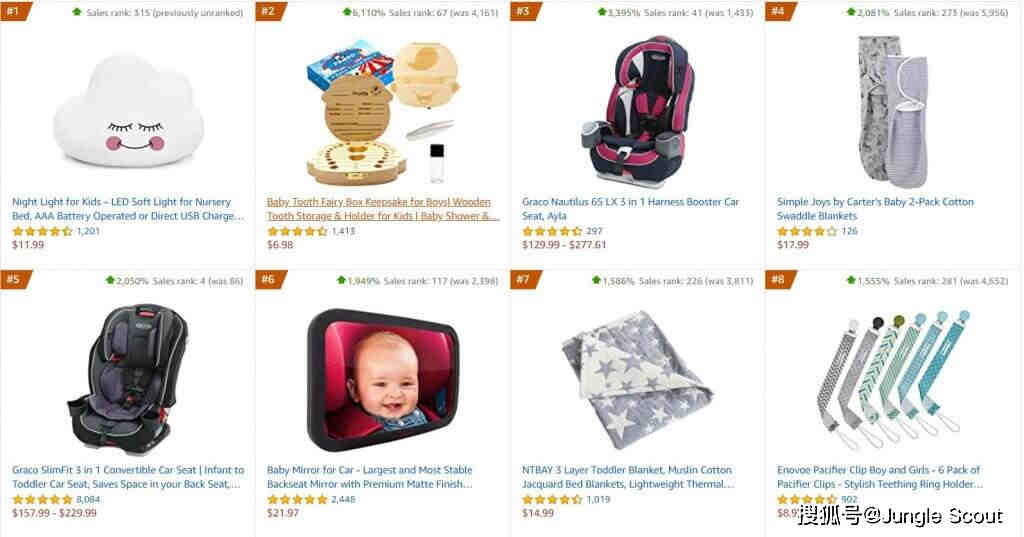Click Enovoe Pacifier Clip product title
The height and width of the screenshot is (537, 1024).
point(880,477)
